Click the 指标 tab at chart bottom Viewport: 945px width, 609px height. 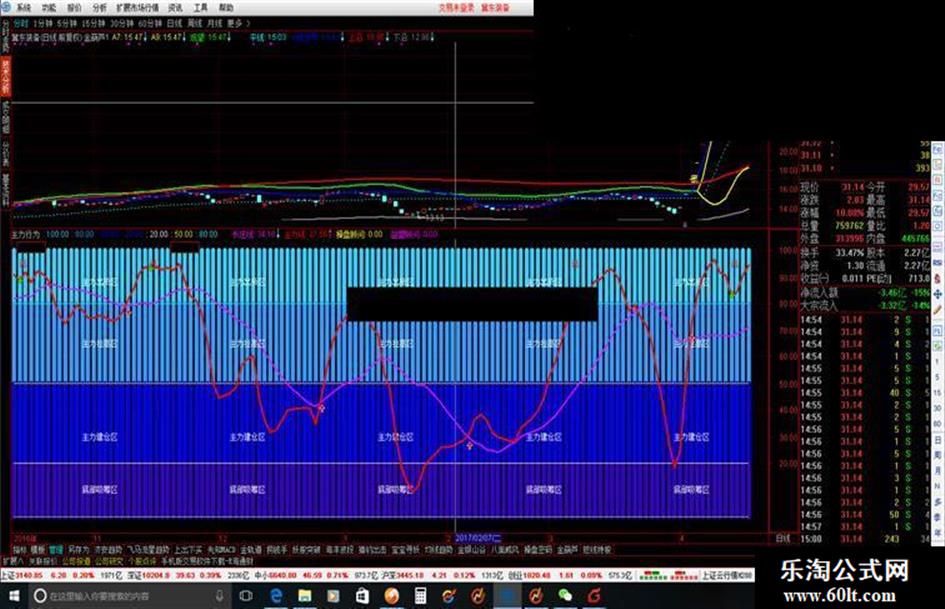pos(20,549)
